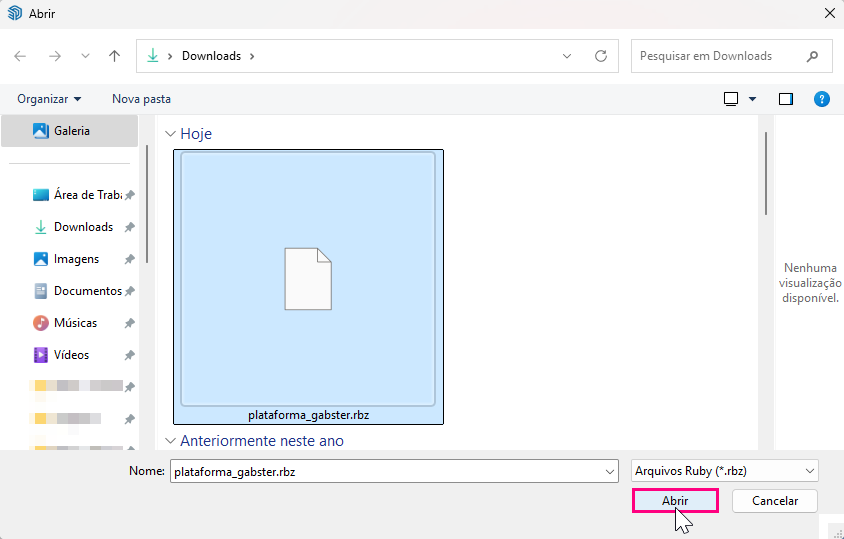The height and width of the screenshot is (539, 844).
Task: Click the Back navigation arrow
Action: tap(21, 56)
